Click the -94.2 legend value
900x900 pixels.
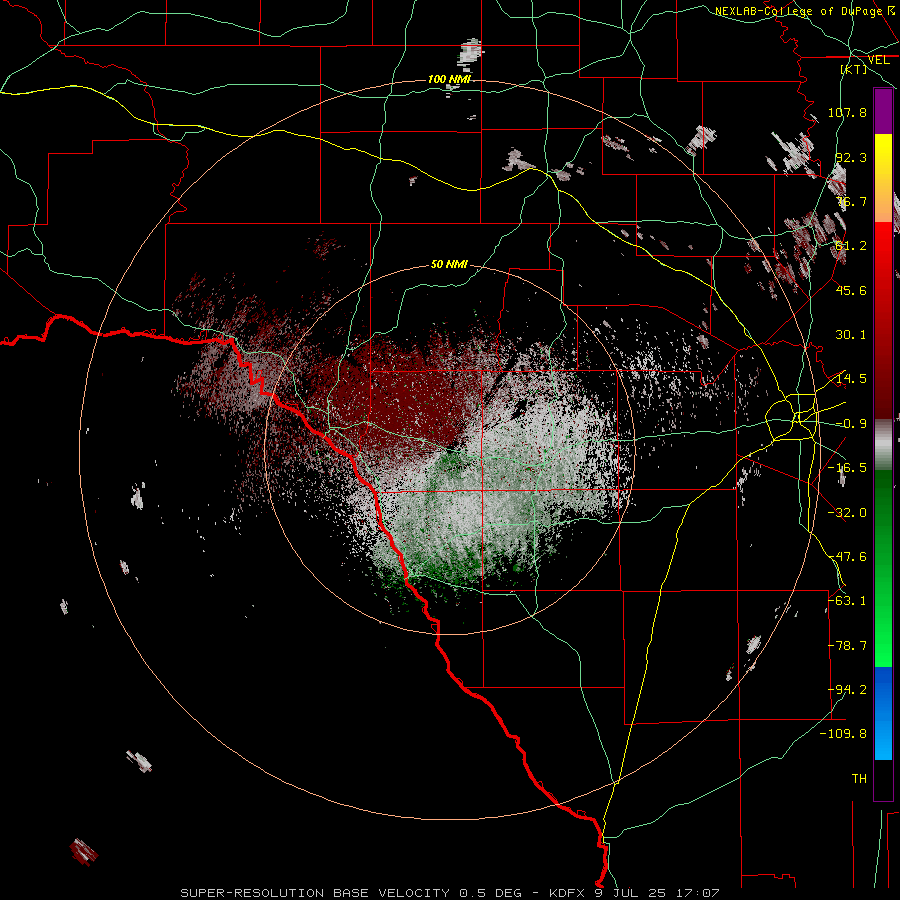847,690
